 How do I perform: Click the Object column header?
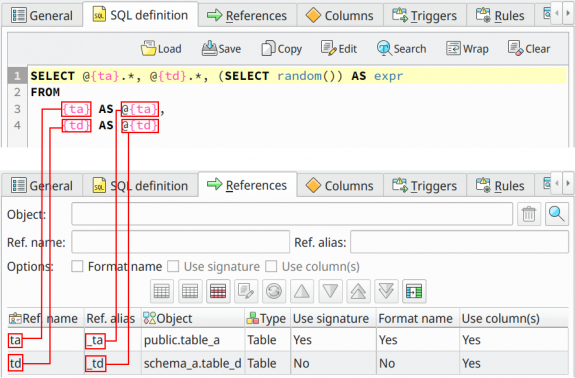click(x=193, y=318)
